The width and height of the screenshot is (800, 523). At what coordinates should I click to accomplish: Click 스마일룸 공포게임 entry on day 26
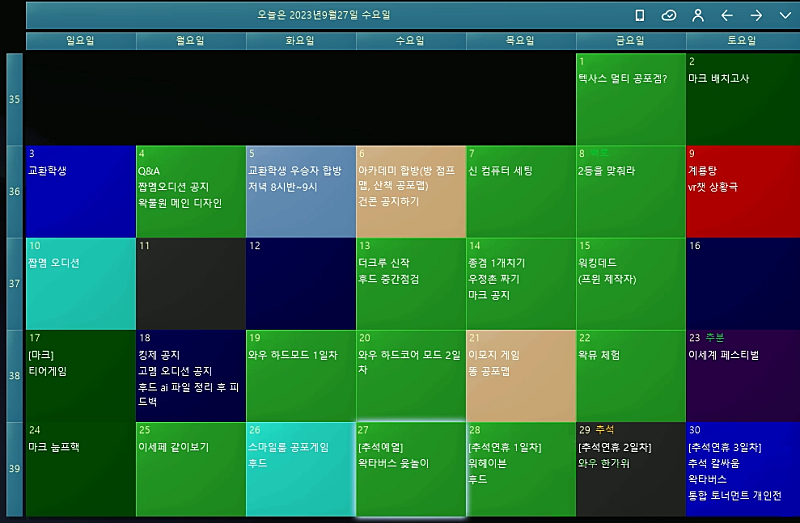click(x=288, y=447)
